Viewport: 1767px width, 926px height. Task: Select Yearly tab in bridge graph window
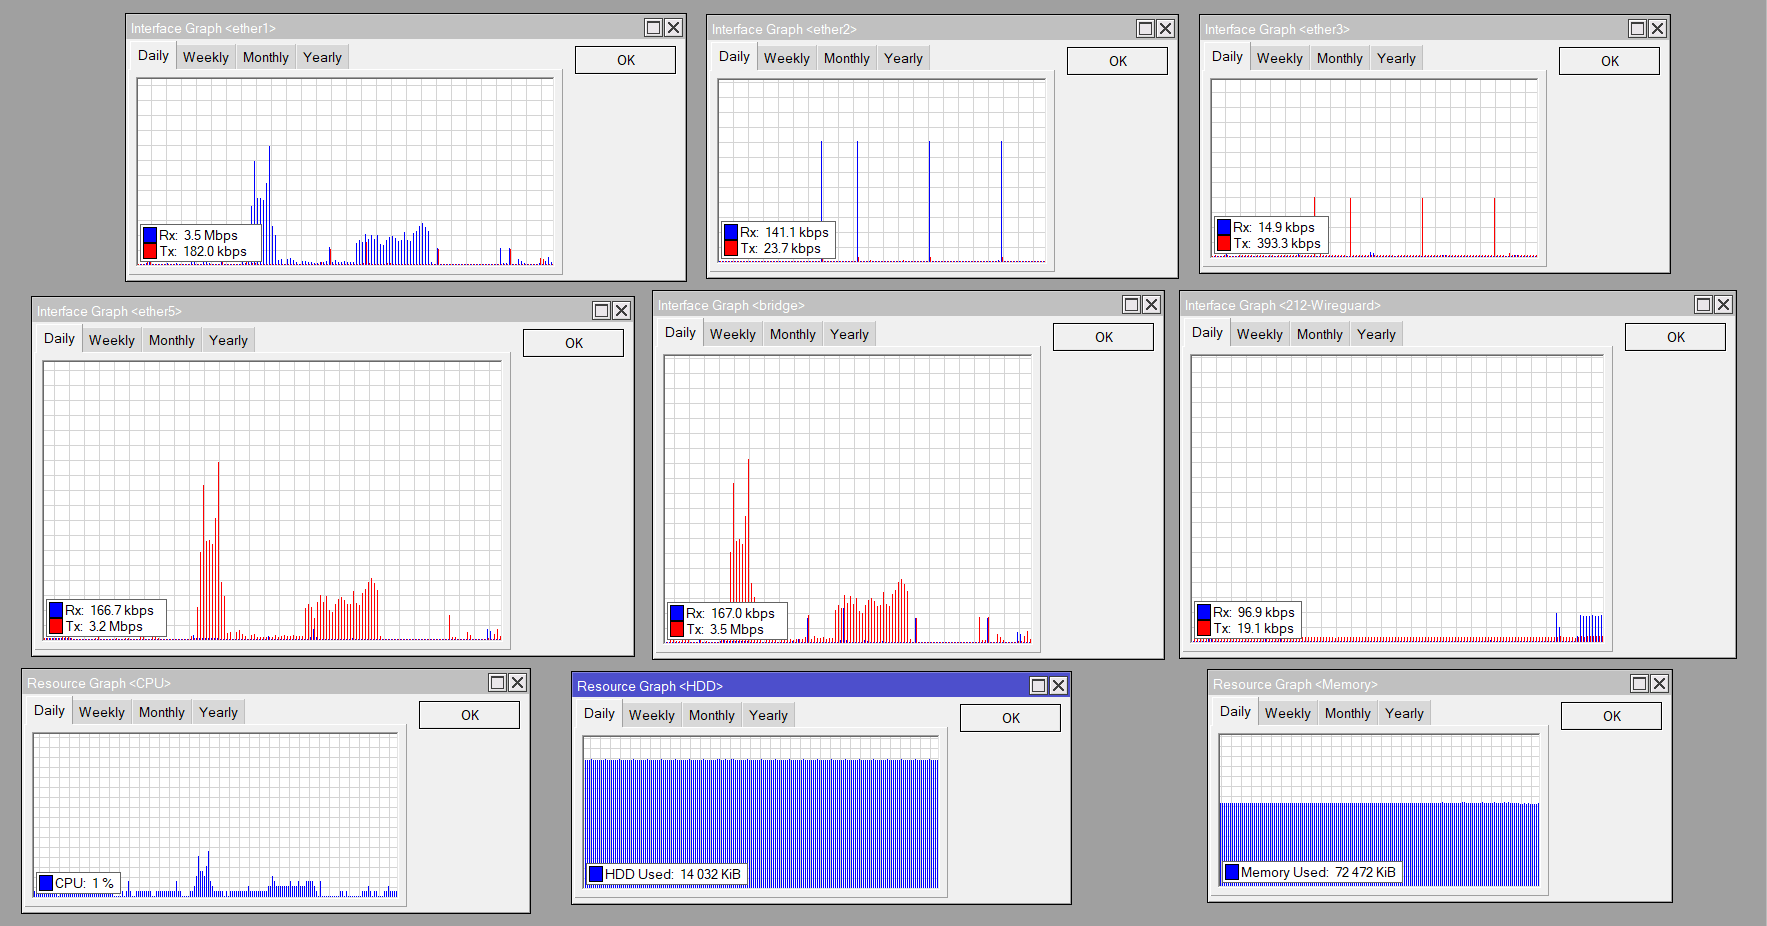click(x=849, y=334)
